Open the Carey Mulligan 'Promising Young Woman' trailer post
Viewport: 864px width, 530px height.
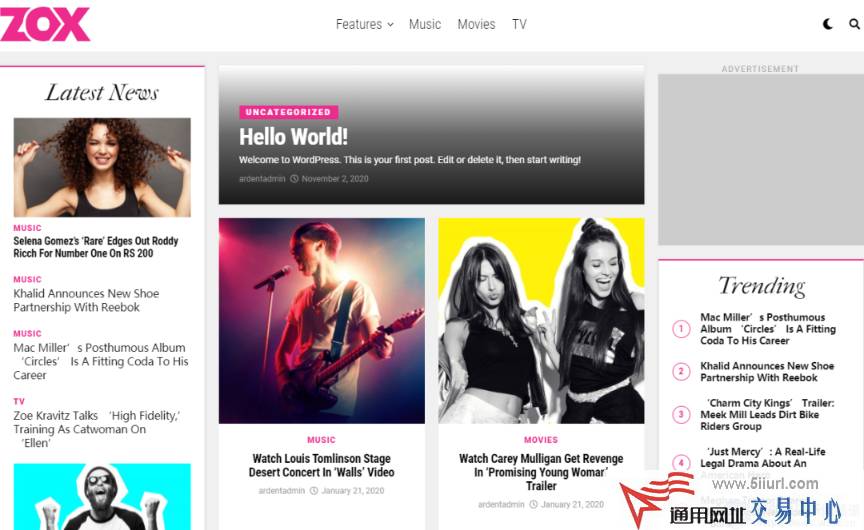(541, 472)
